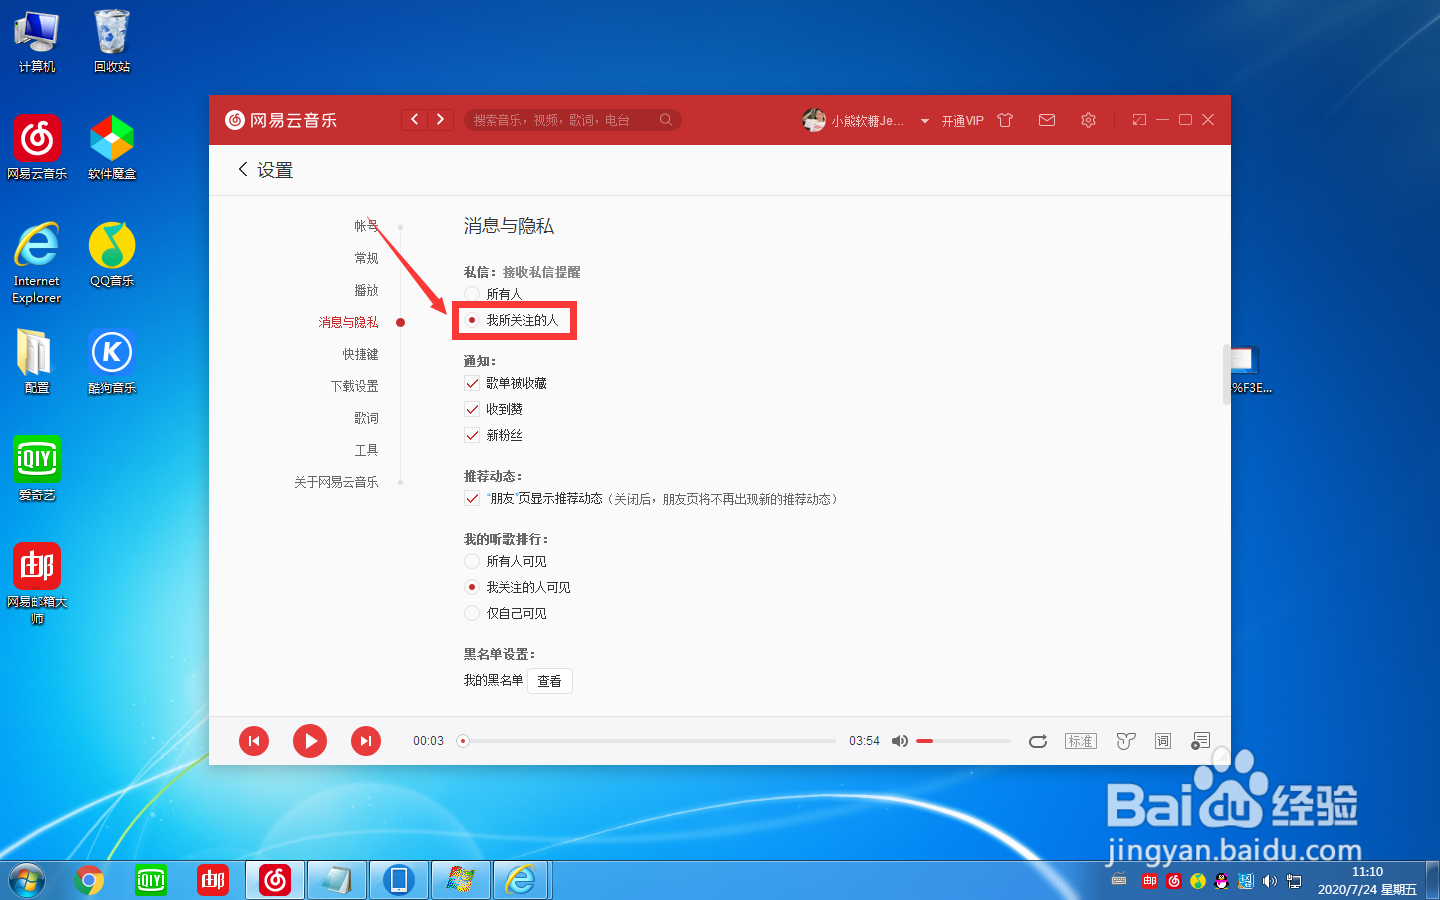Open 计算机 desktop icon
1440x900 pixels.
37,42
